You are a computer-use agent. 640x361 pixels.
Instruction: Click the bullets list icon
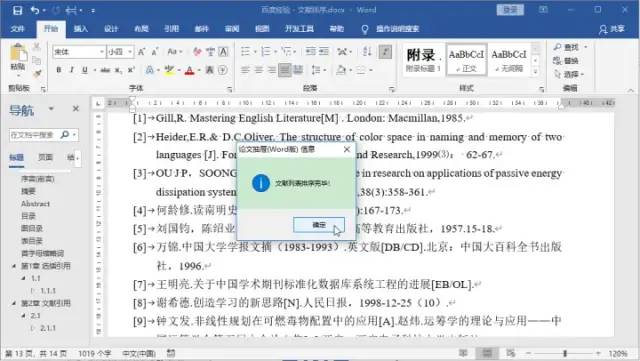[245, 51]
